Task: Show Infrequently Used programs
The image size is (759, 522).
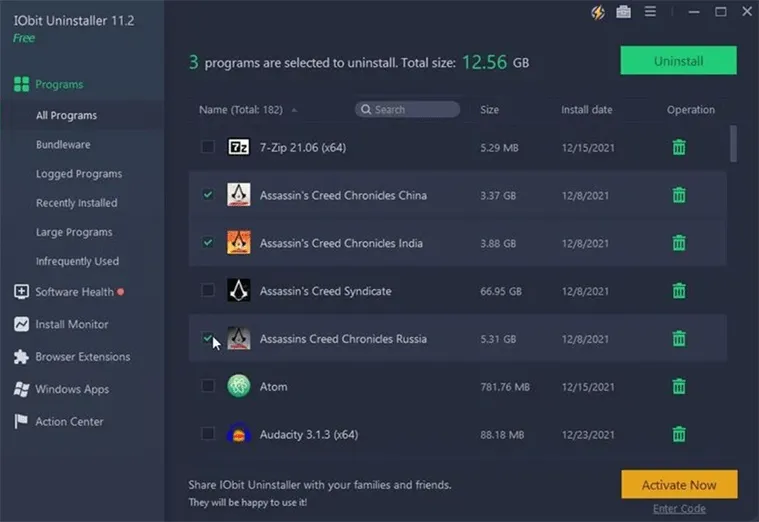Action: tap(77, 261)
